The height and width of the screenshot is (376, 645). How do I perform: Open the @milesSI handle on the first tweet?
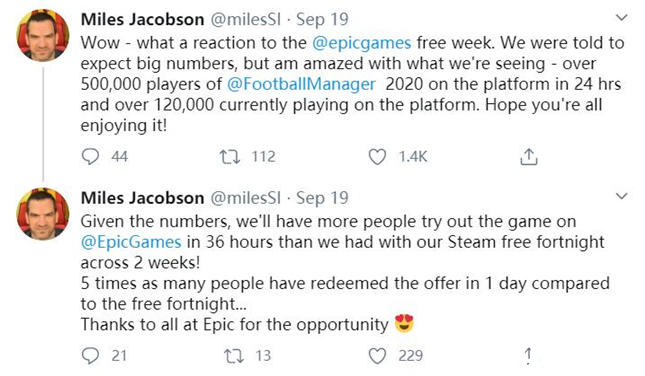coord(246,20)
